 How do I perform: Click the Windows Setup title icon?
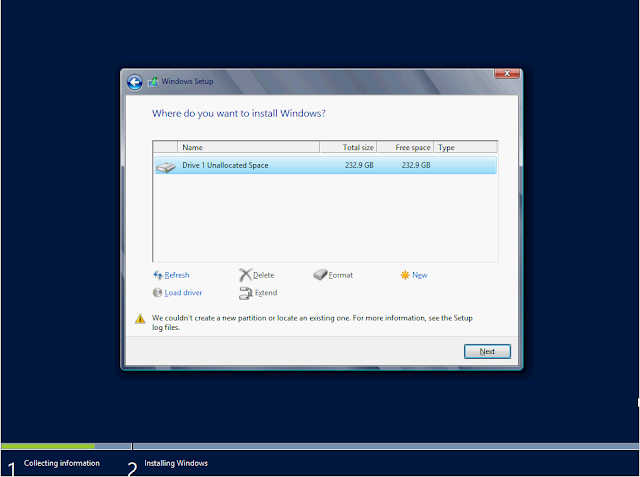click(x=153, y=82)
